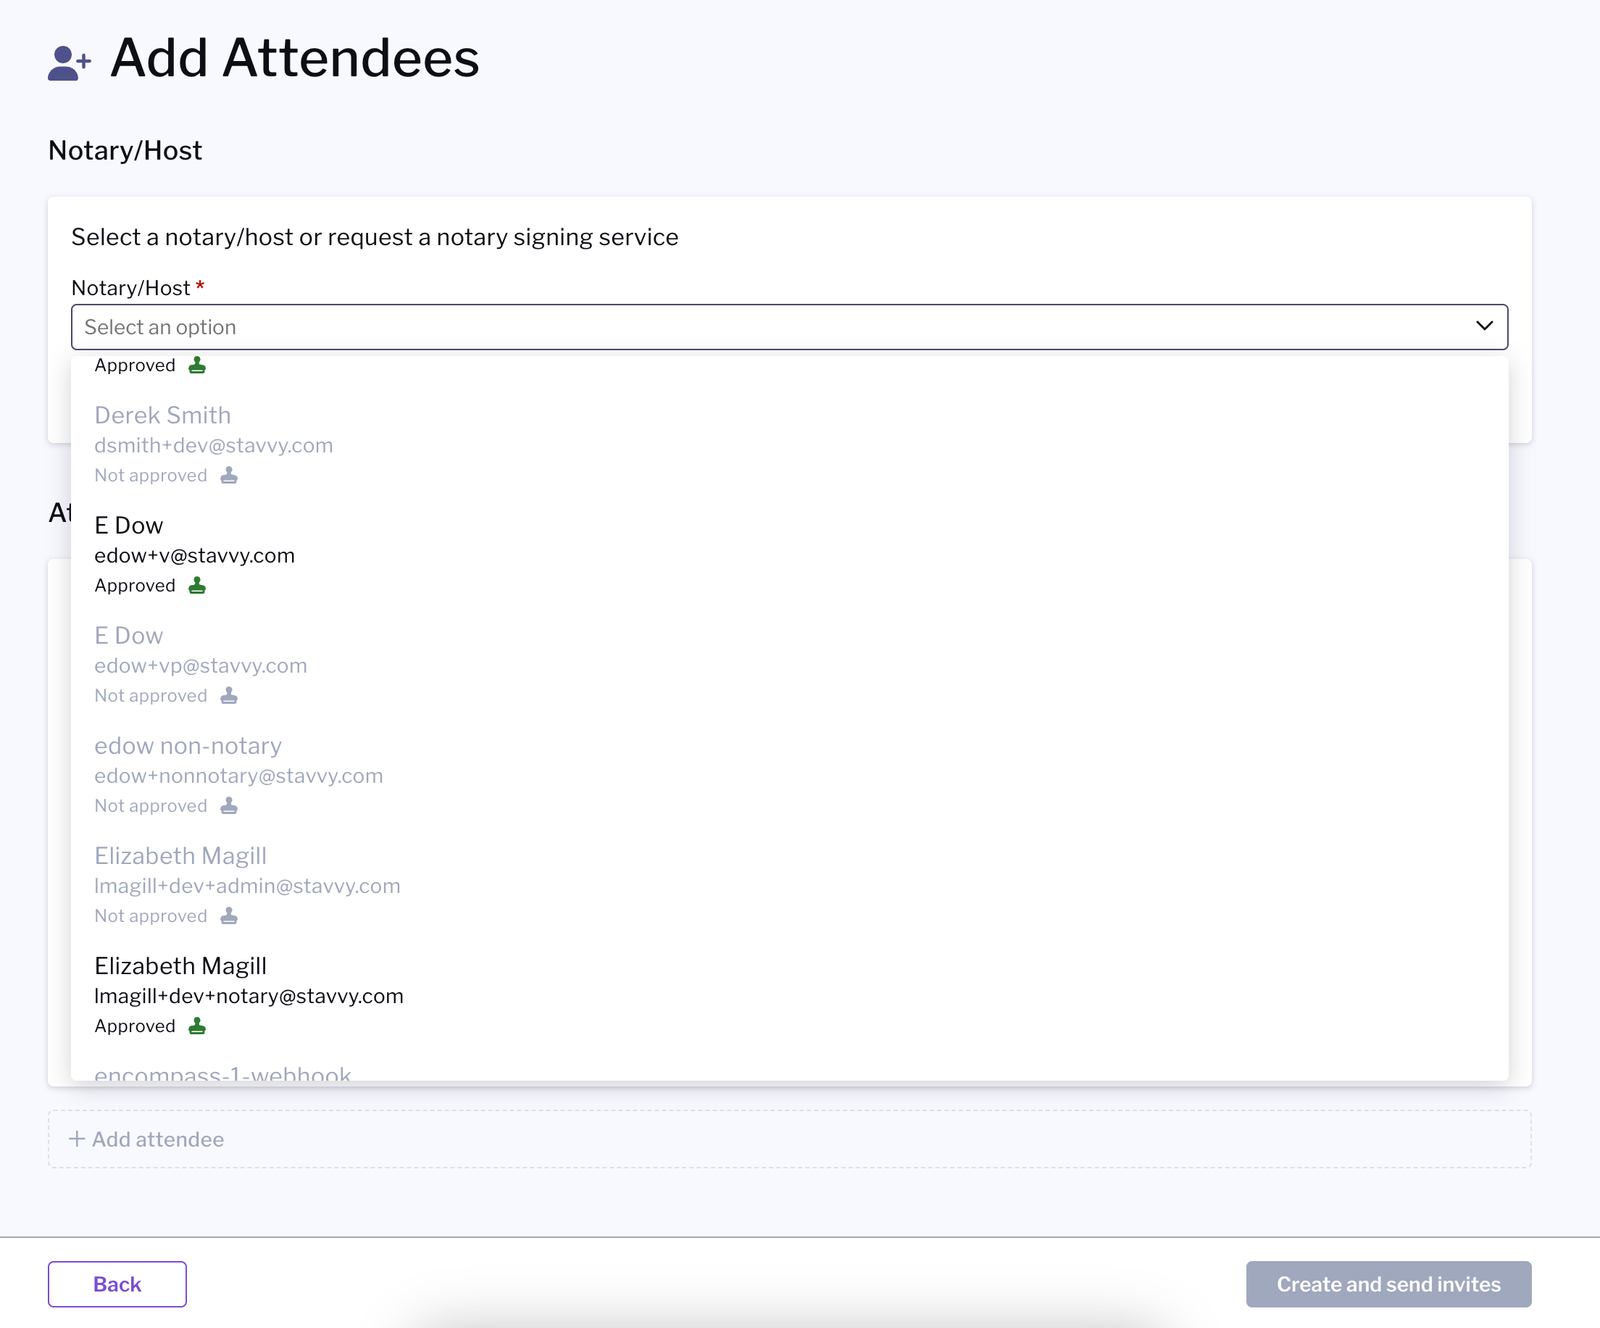Select the Derek Smith list entry
This screenshot has width=1600, height=1328.
pos(789,445)
